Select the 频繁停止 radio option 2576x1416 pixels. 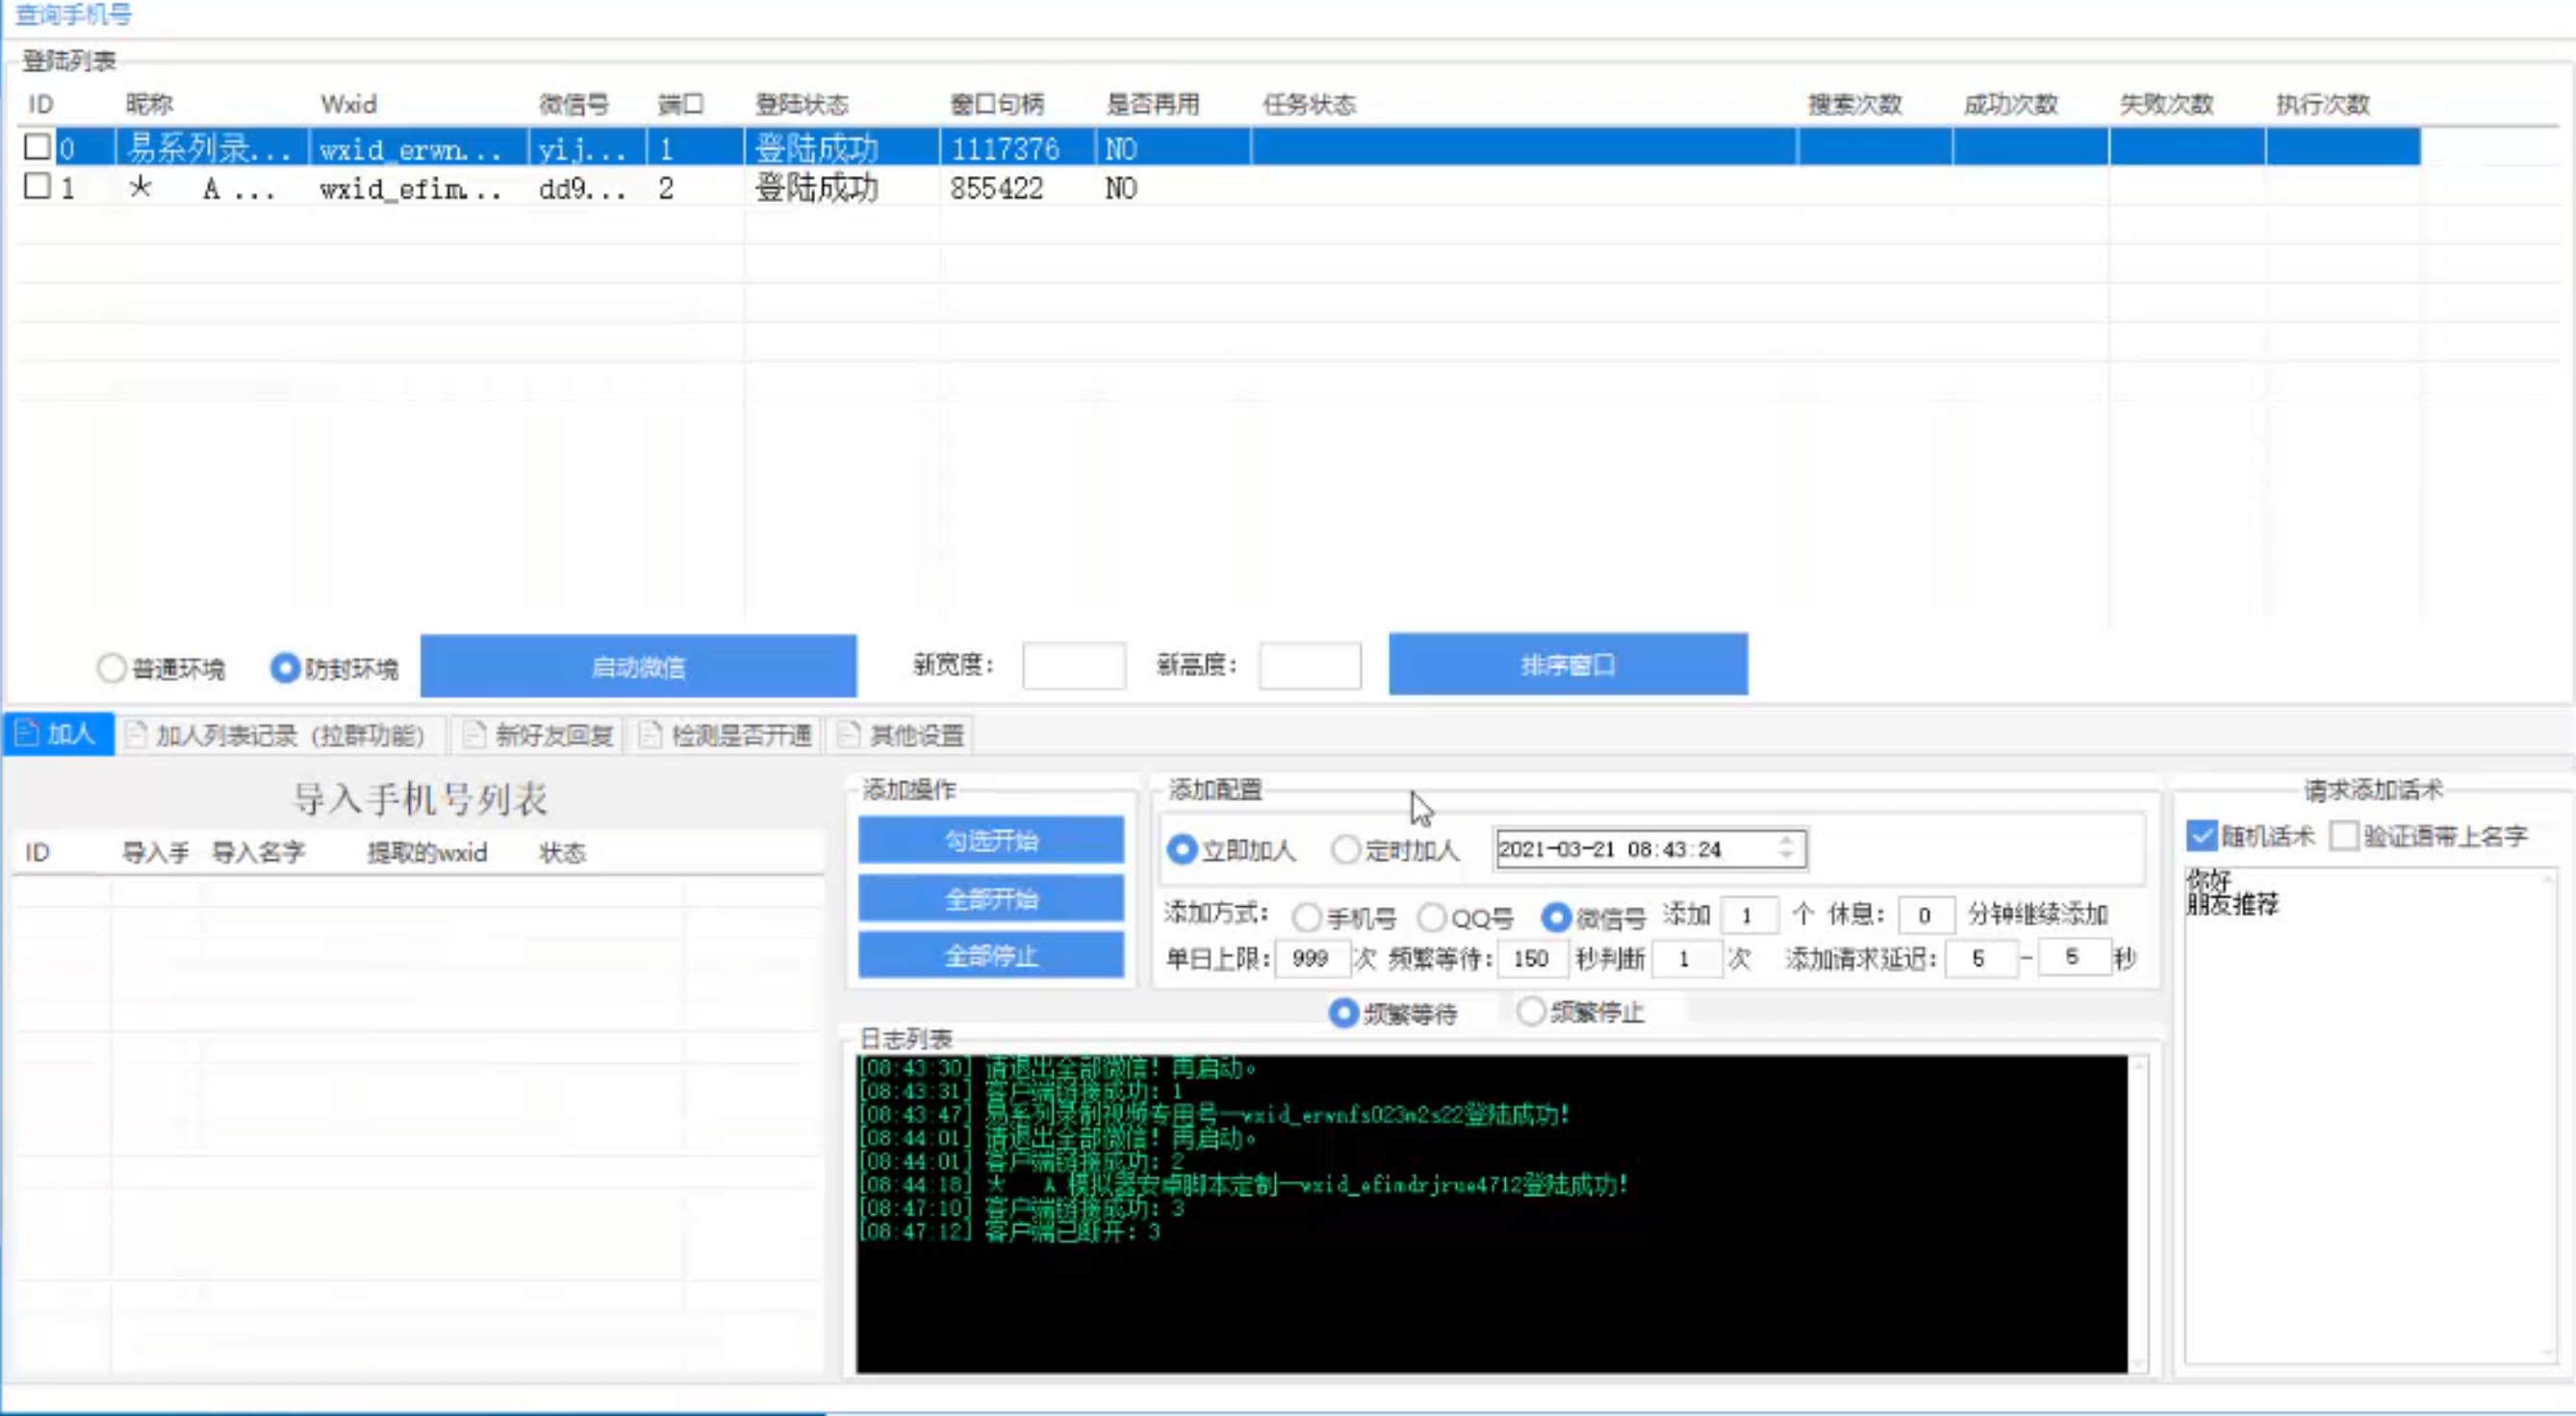tap(1530, 1012)
